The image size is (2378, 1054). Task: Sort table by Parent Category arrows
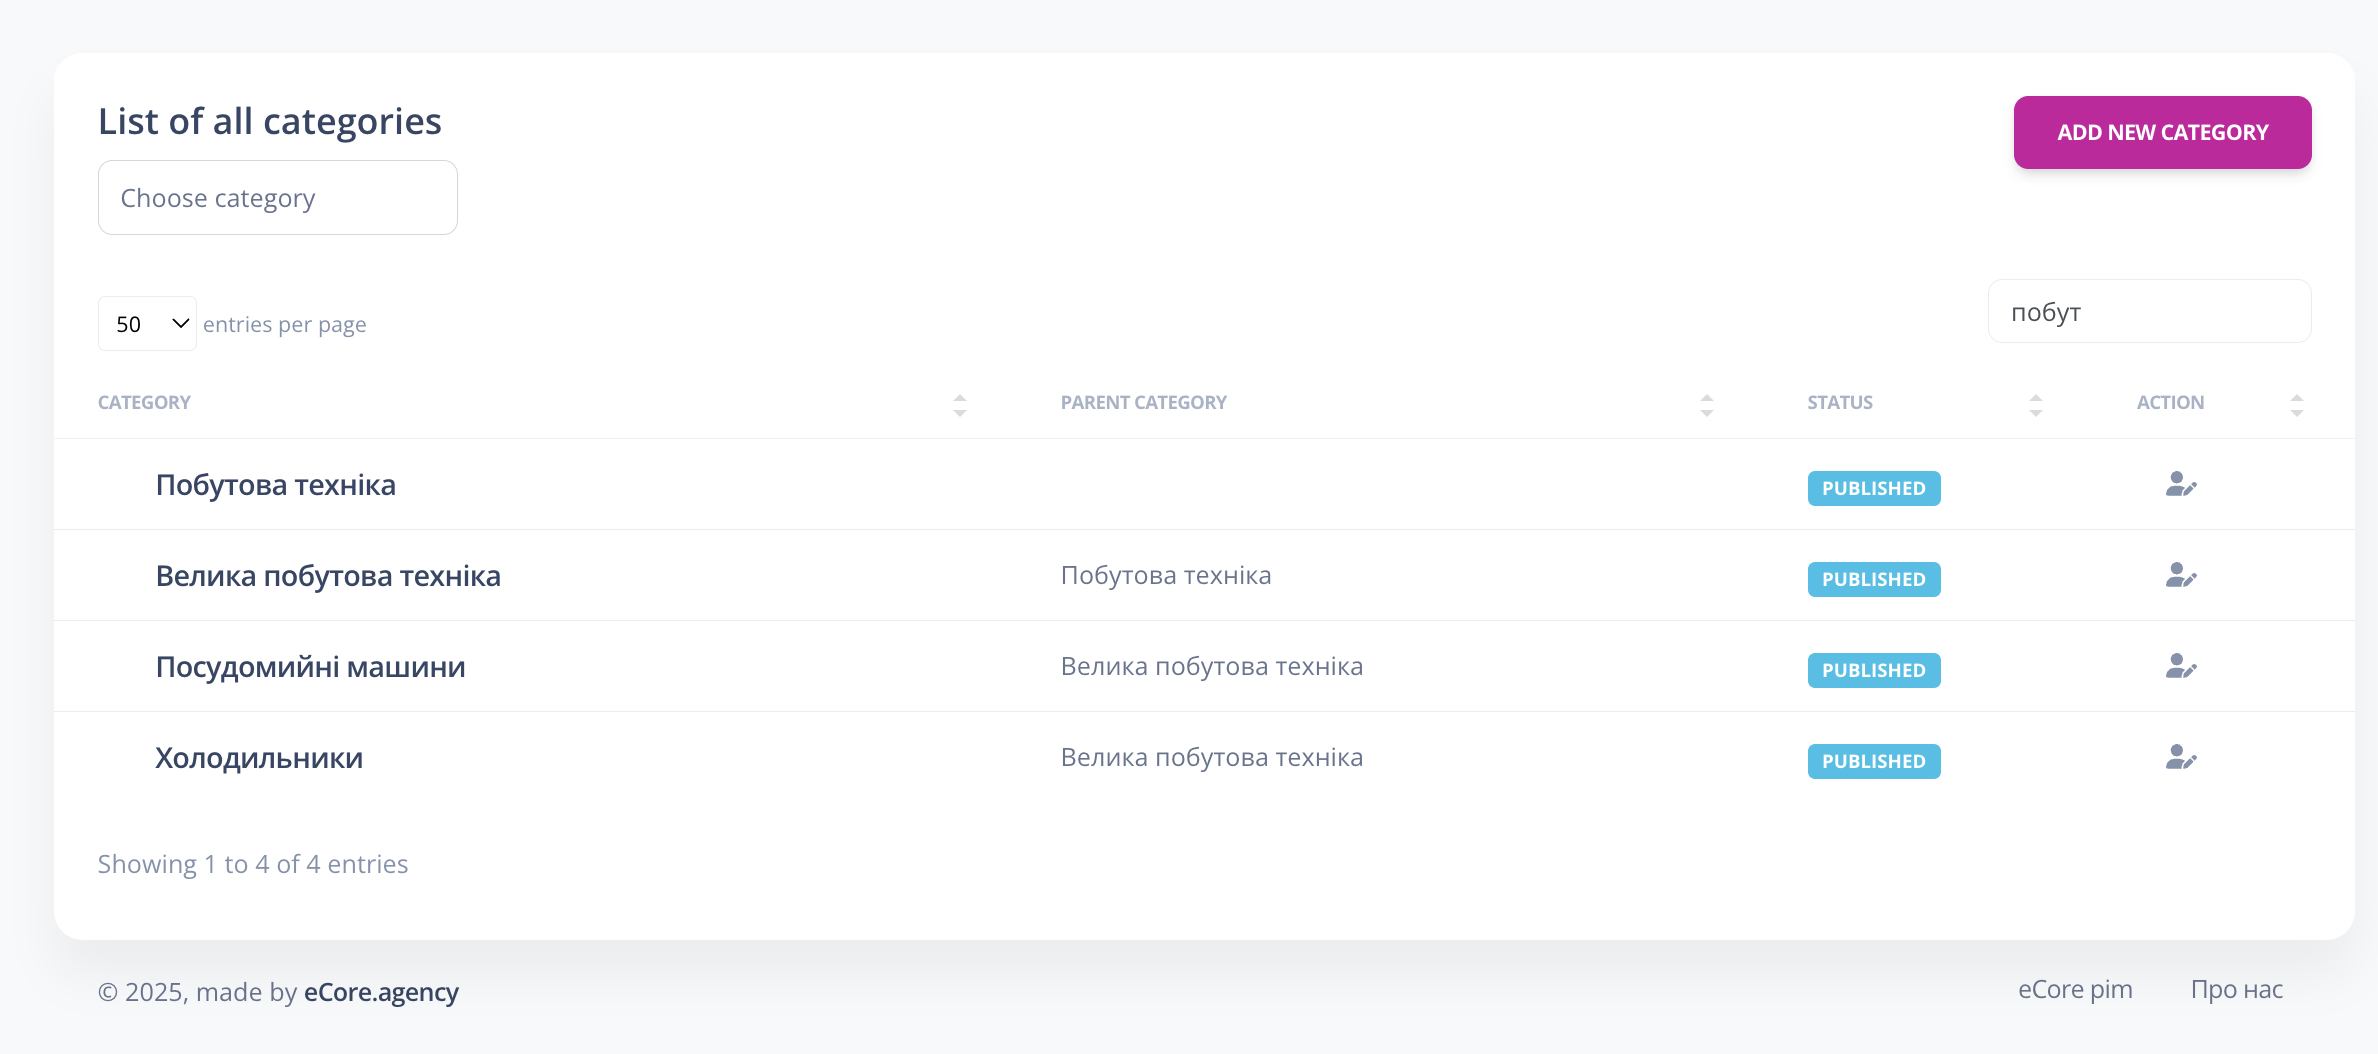(x=1706, y=404)
